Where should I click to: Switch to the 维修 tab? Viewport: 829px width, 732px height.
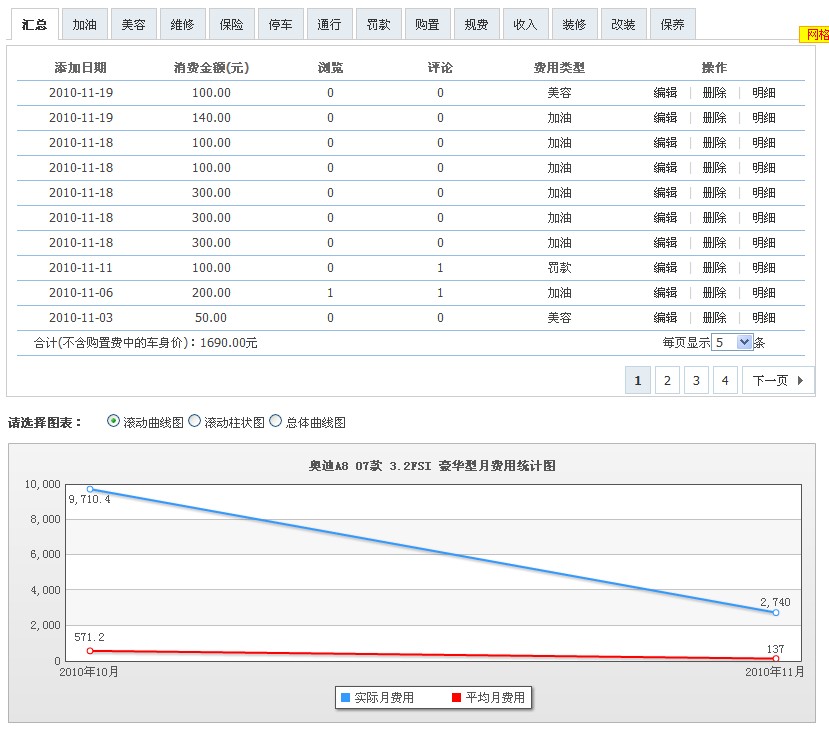click(x=182, y=23)
